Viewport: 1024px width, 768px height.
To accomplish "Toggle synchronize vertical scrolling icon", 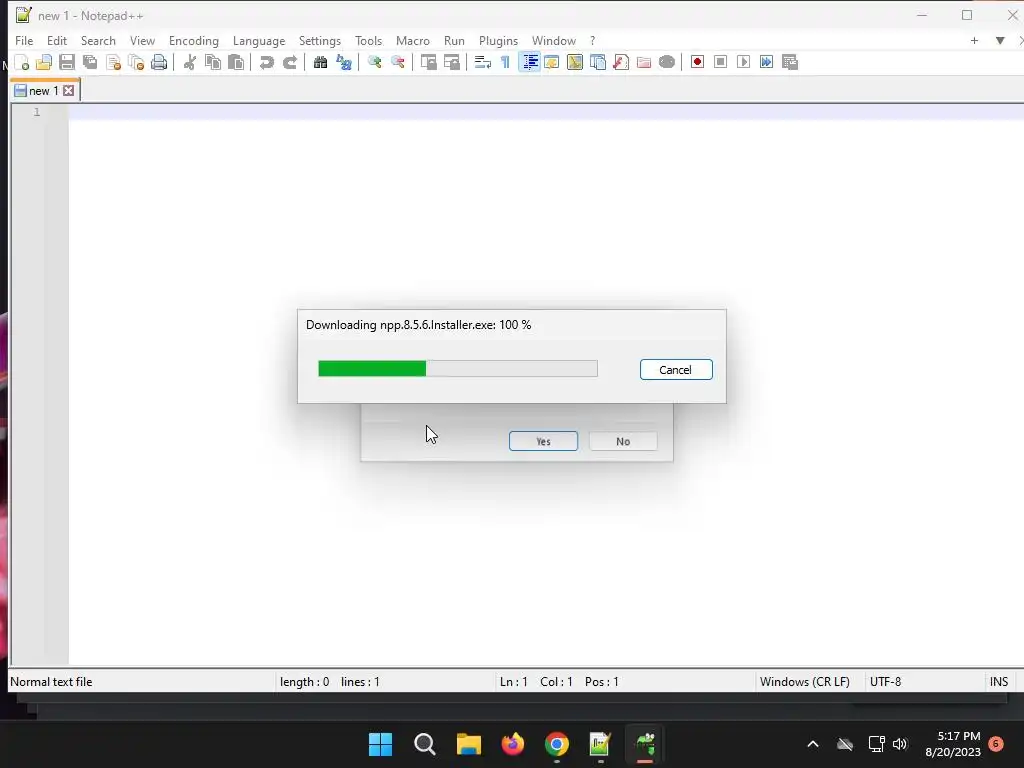I will [x=428, y=63].
